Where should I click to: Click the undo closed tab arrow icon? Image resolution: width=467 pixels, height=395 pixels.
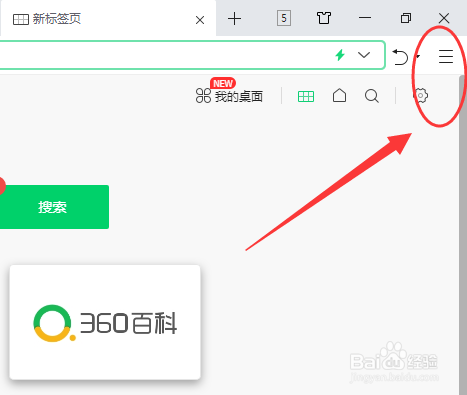click(x=400, y=57)
